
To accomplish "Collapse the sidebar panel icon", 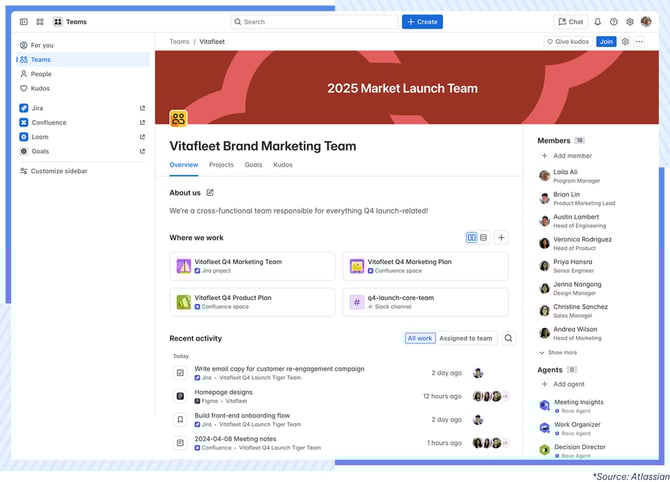I will (24, 22).
